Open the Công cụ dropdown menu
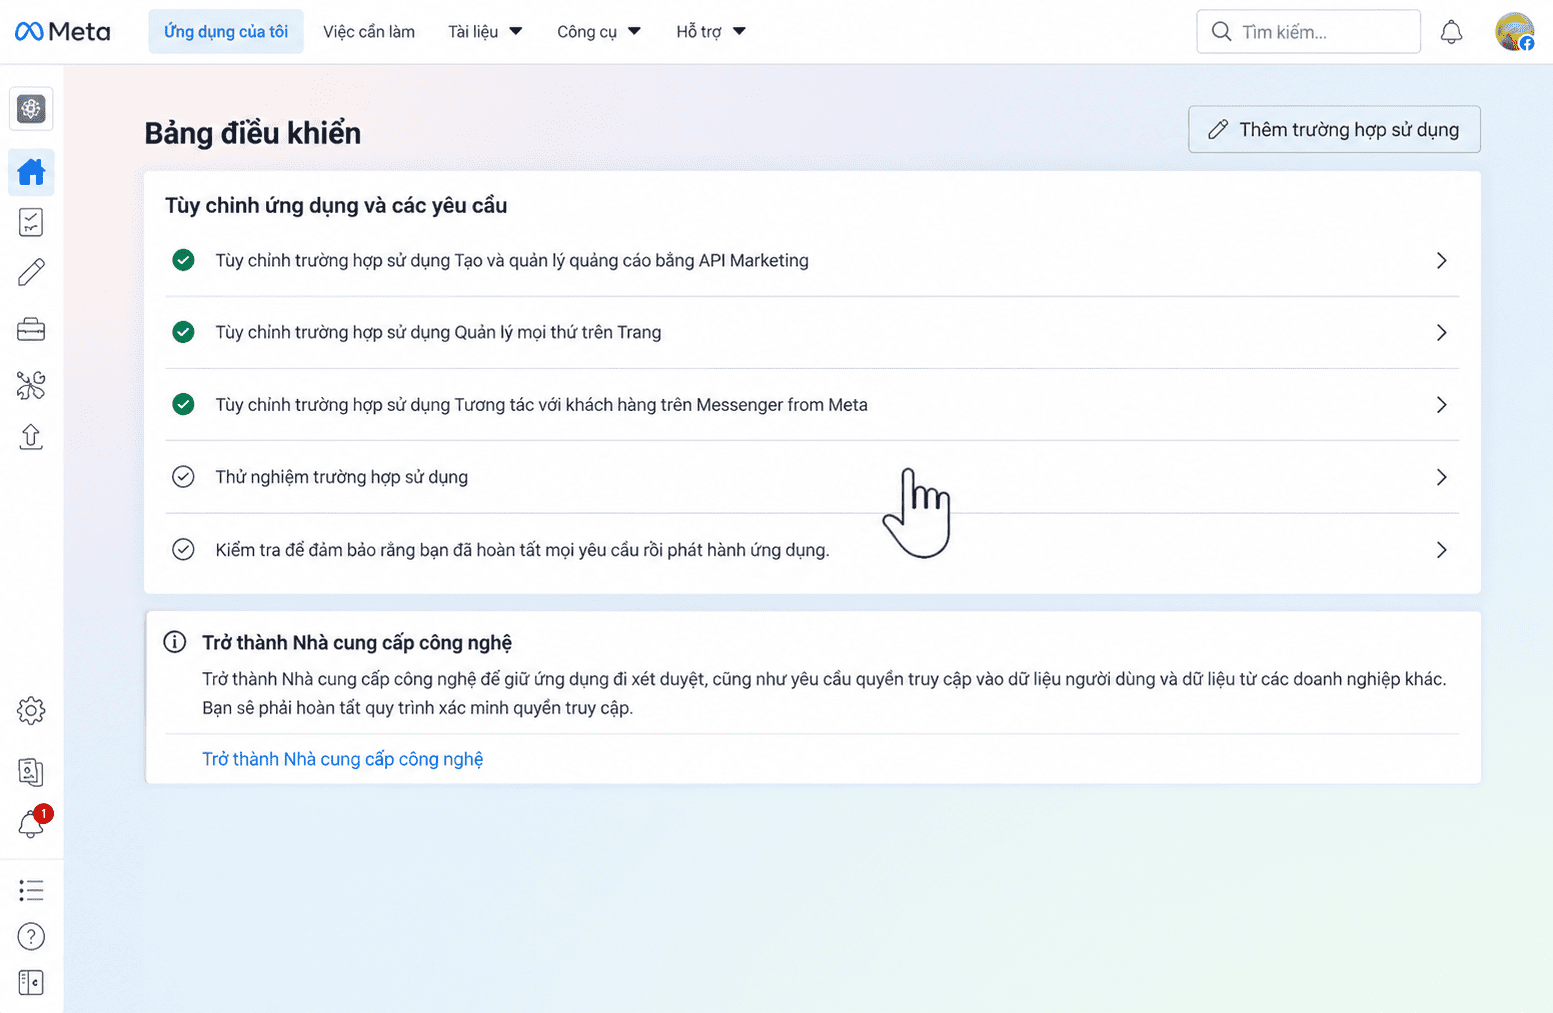The image size is (1553, 1013). tap(598, 32)
